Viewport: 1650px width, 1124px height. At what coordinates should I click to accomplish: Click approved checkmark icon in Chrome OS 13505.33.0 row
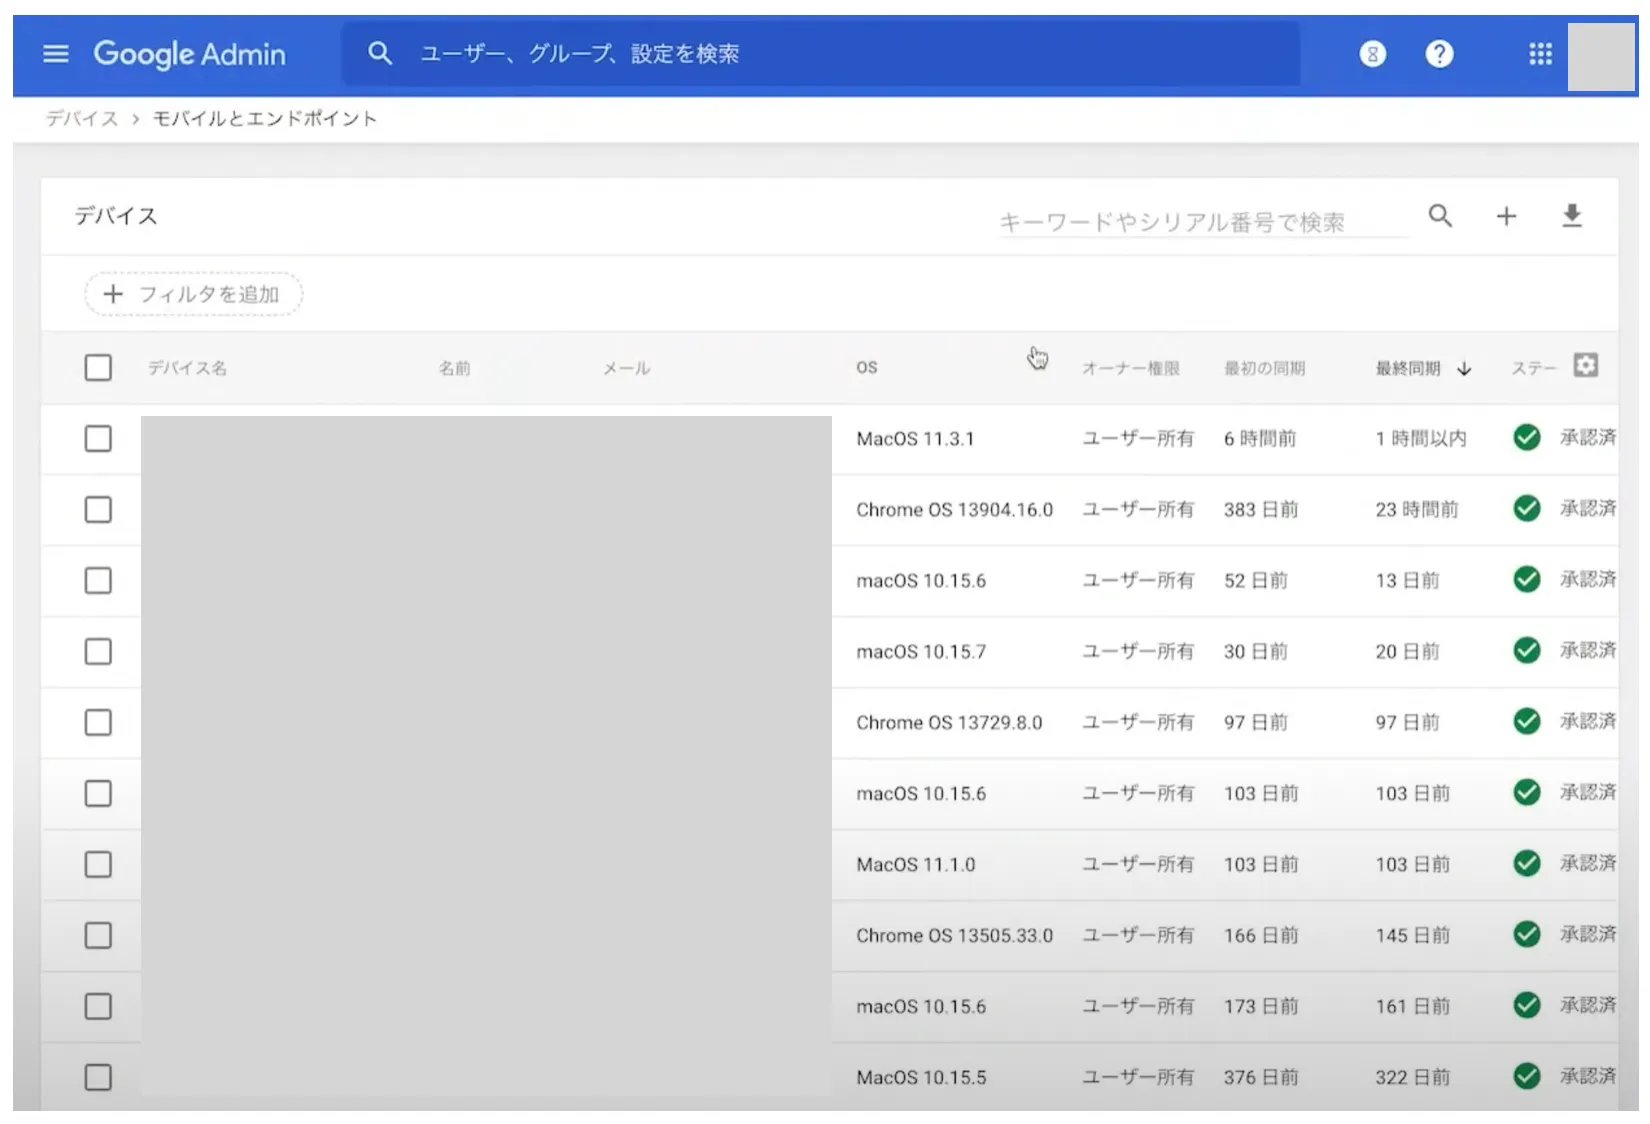tap(1527, 934)
